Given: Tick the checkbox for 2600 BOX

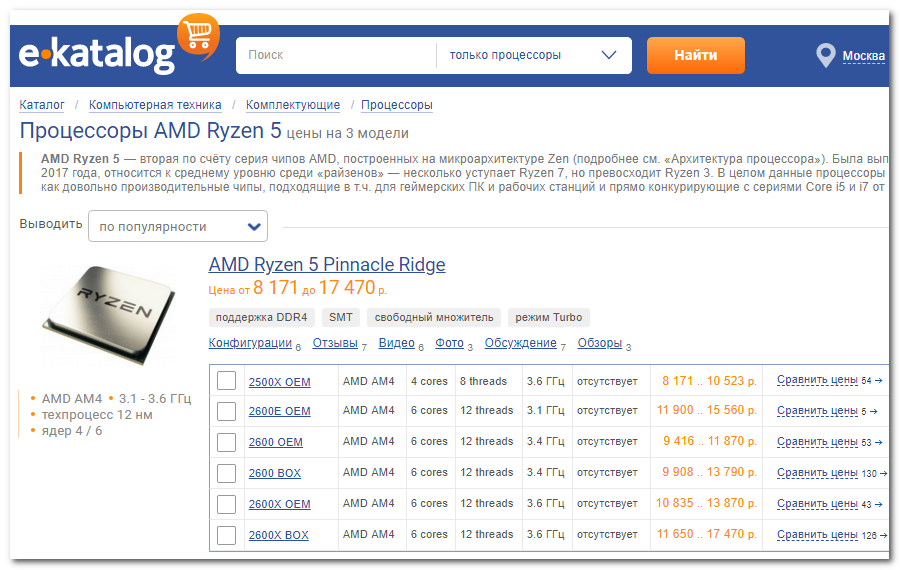Looking at the screenshot, I should (x=227, y=473).
